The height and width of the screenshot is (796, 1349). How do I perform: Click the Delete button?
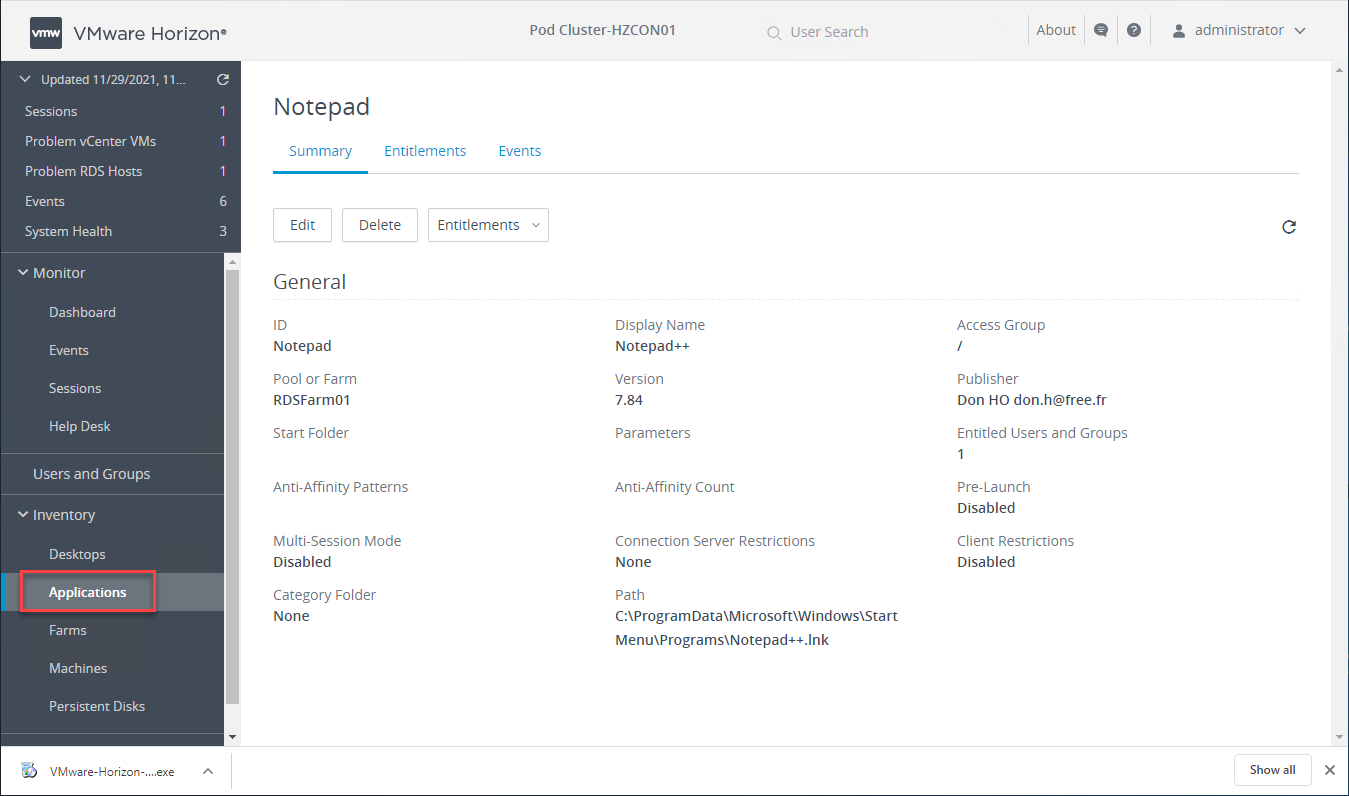380,225
